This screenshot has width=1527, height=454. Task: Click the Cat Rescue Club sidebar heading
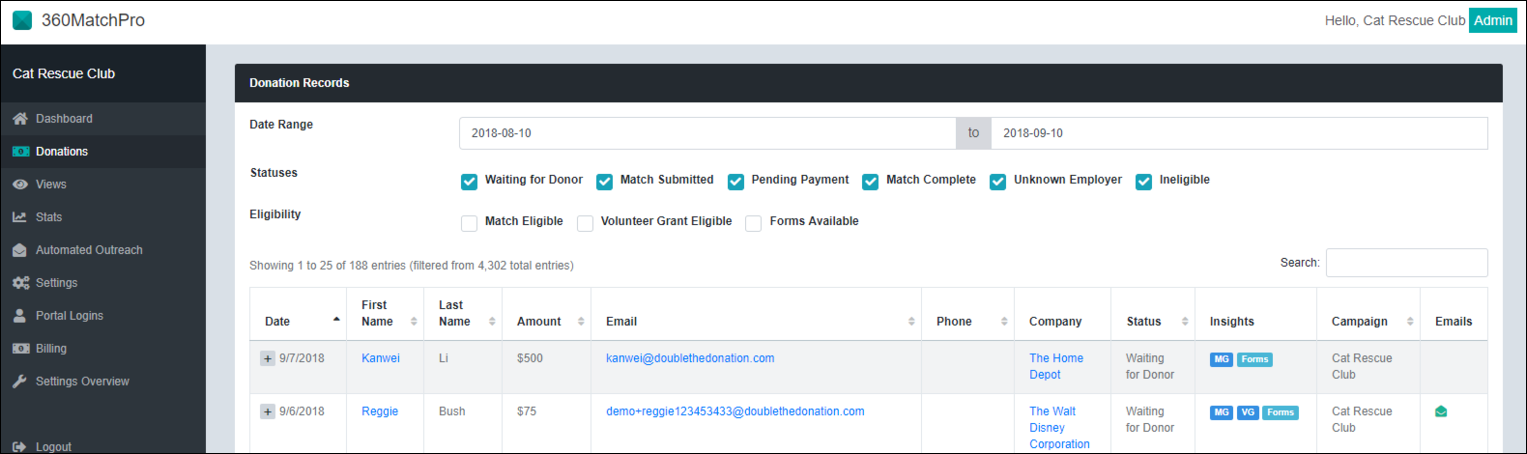tap(64, 74)
